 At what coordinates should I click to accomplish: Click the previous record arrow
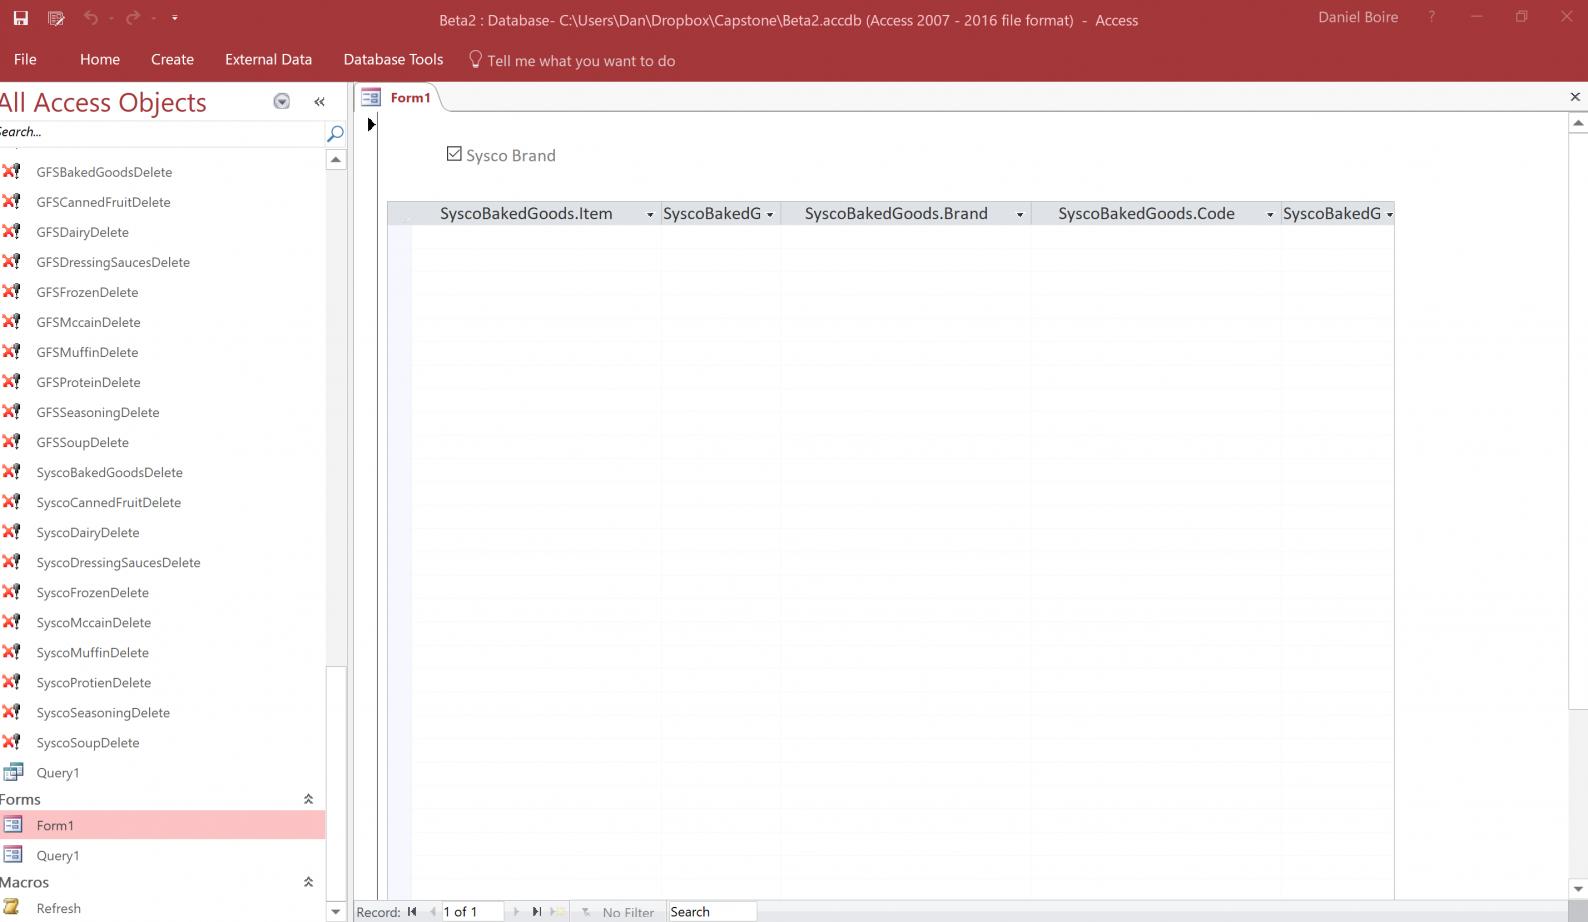432,911
